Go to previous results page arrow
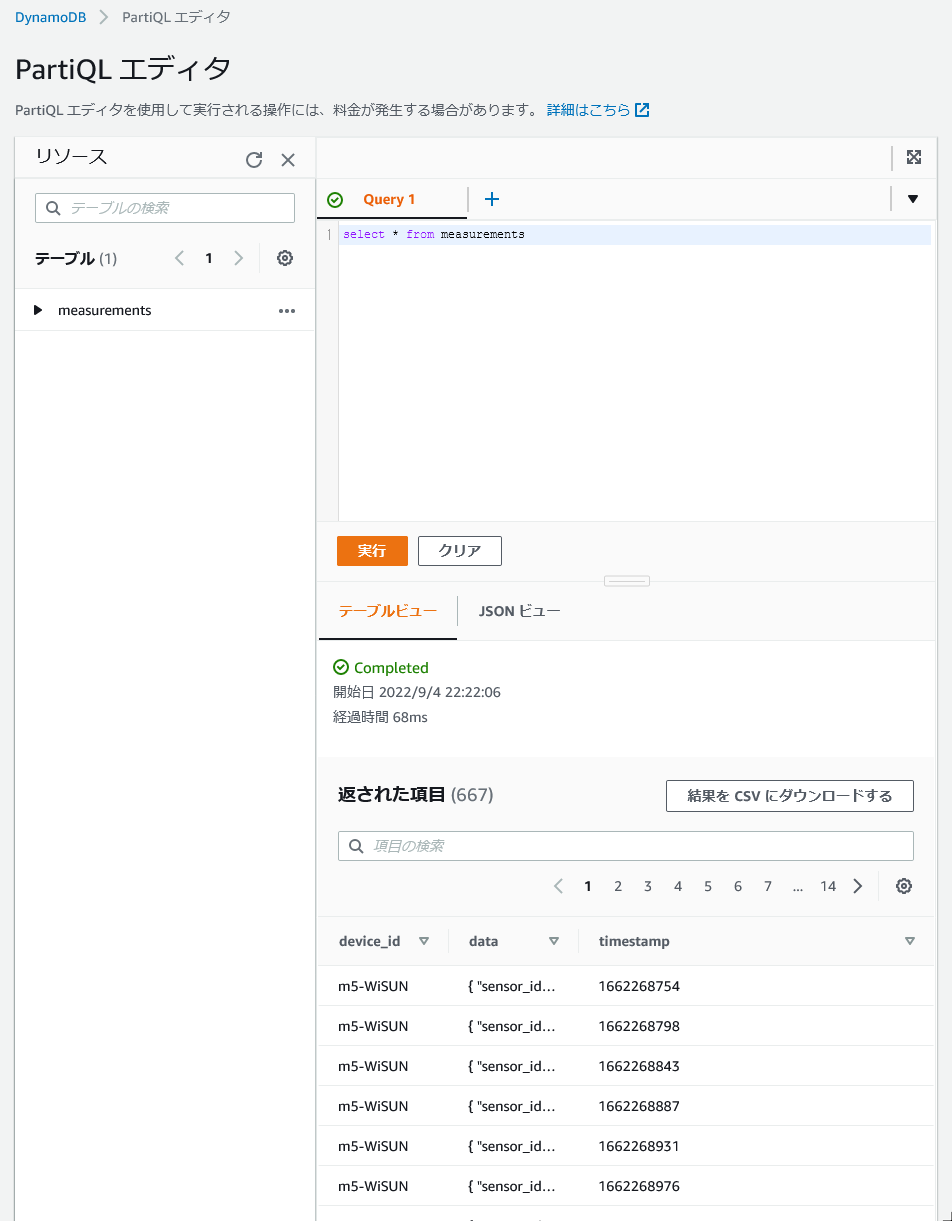This screenshot has height=1221, width=952. pos(558,886)
